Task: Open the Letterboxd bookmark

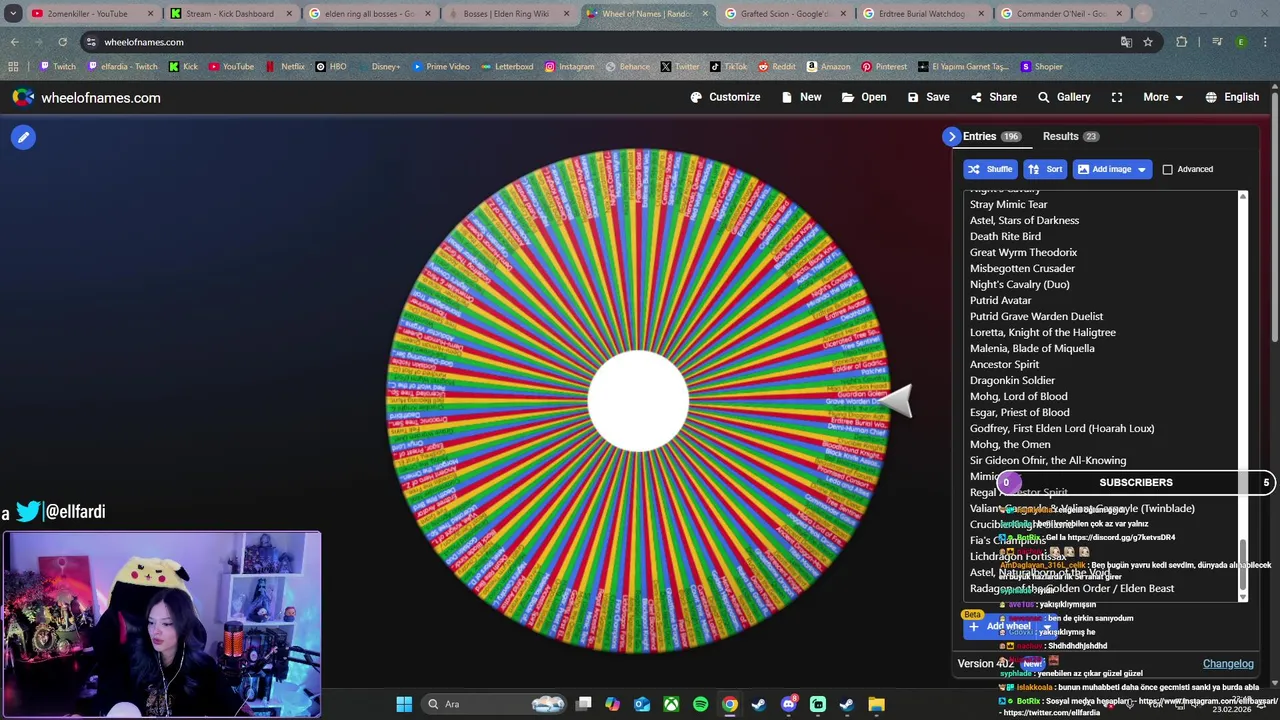Action: click(507, 67)
